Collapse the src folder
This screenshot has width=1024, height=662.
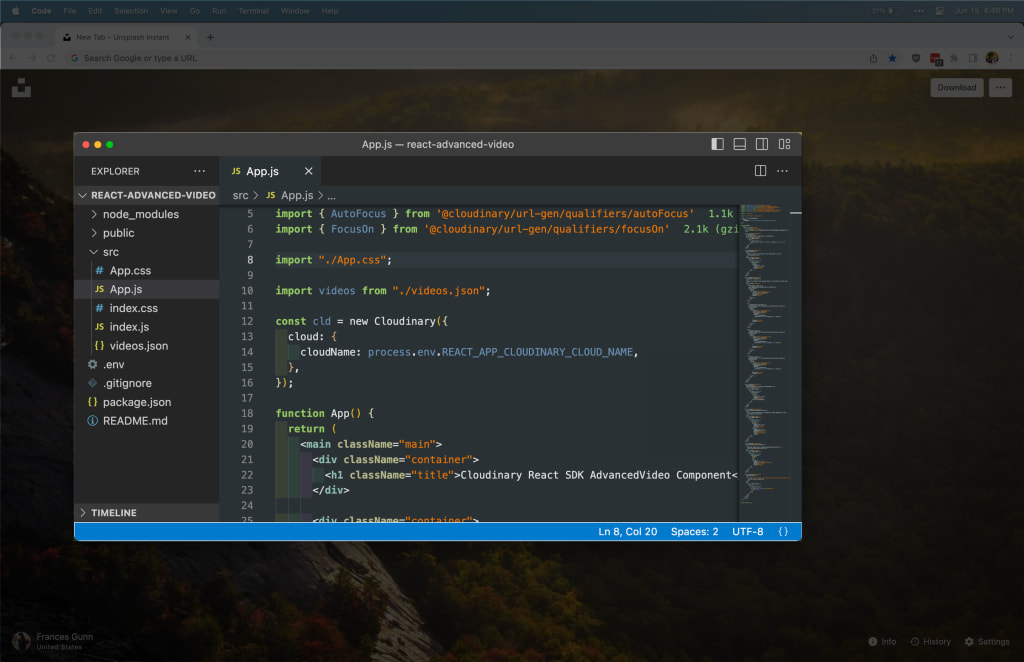click(x=147, y=252)
